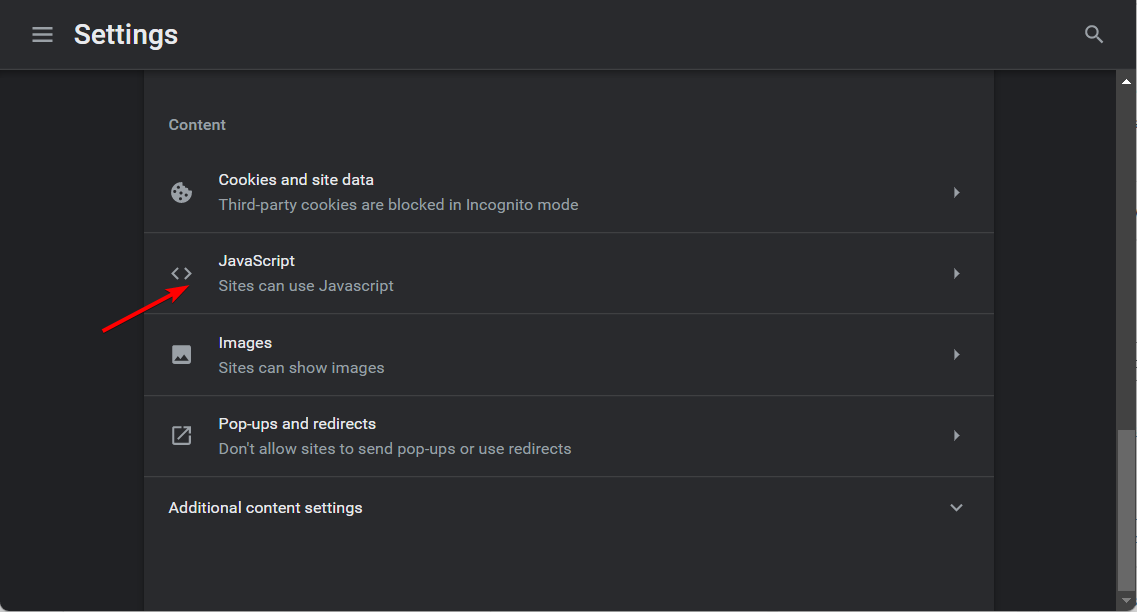The width and height of the screenshot is (1137, 612).
Task: Click the Images picture icon
Action: tap(181, 354)
